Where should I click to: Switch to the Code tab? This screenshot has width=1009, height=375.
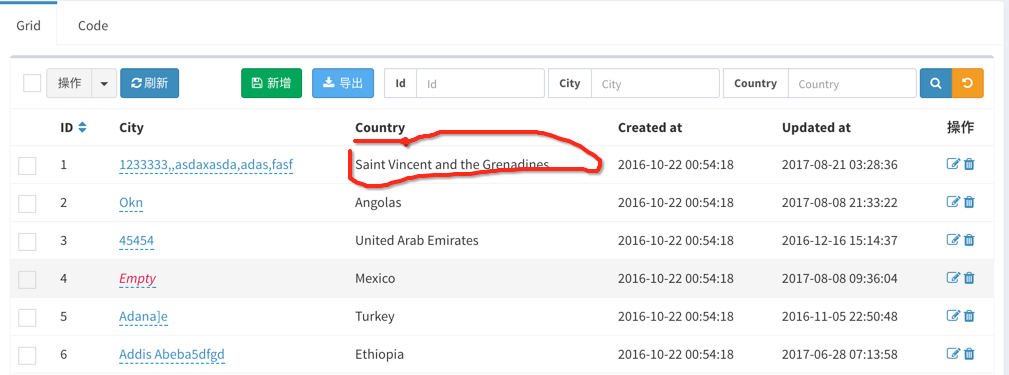click(x=93, y=26)
